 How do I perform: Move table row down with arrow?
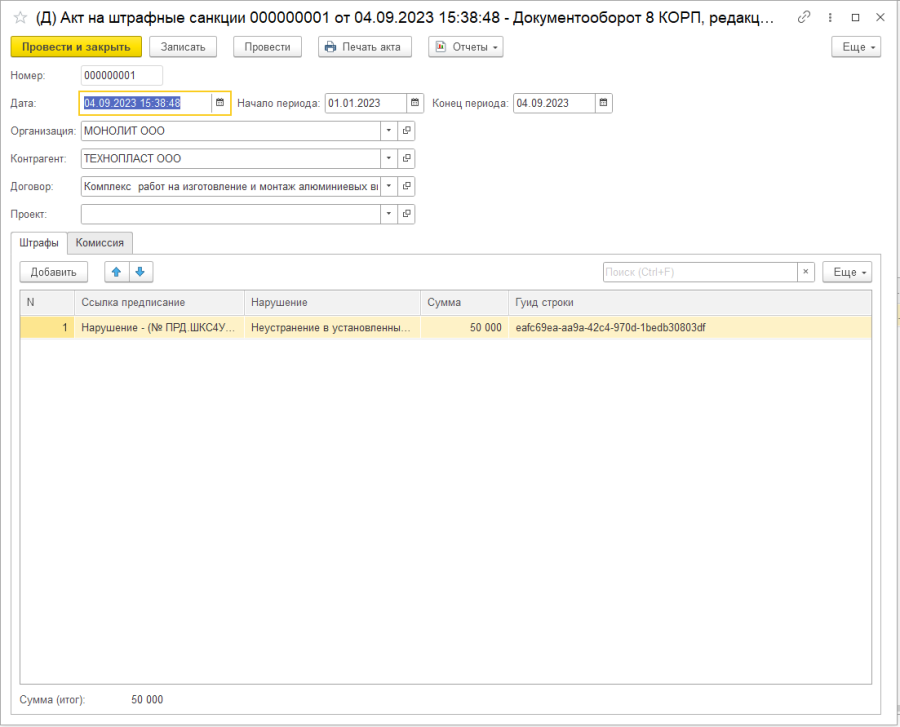pos(140,272)
